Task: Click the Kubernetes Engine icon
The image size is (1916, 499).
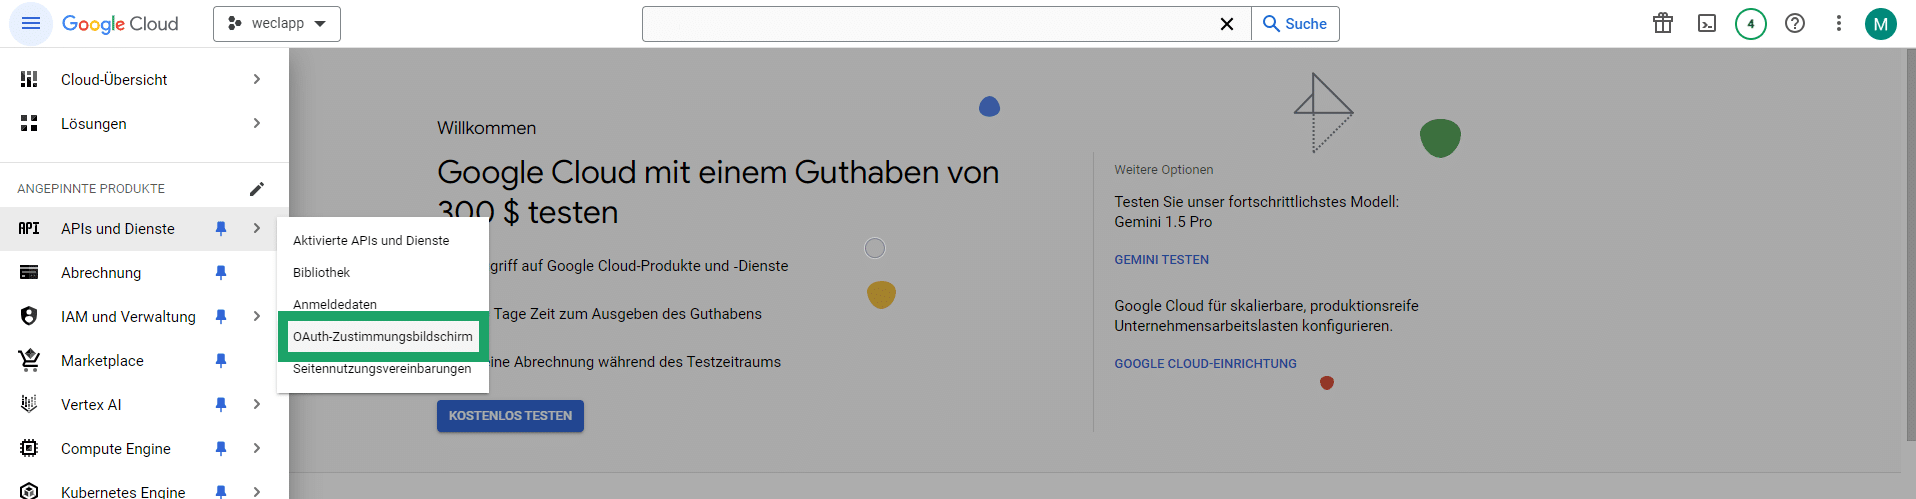Action: coord(29,491)
